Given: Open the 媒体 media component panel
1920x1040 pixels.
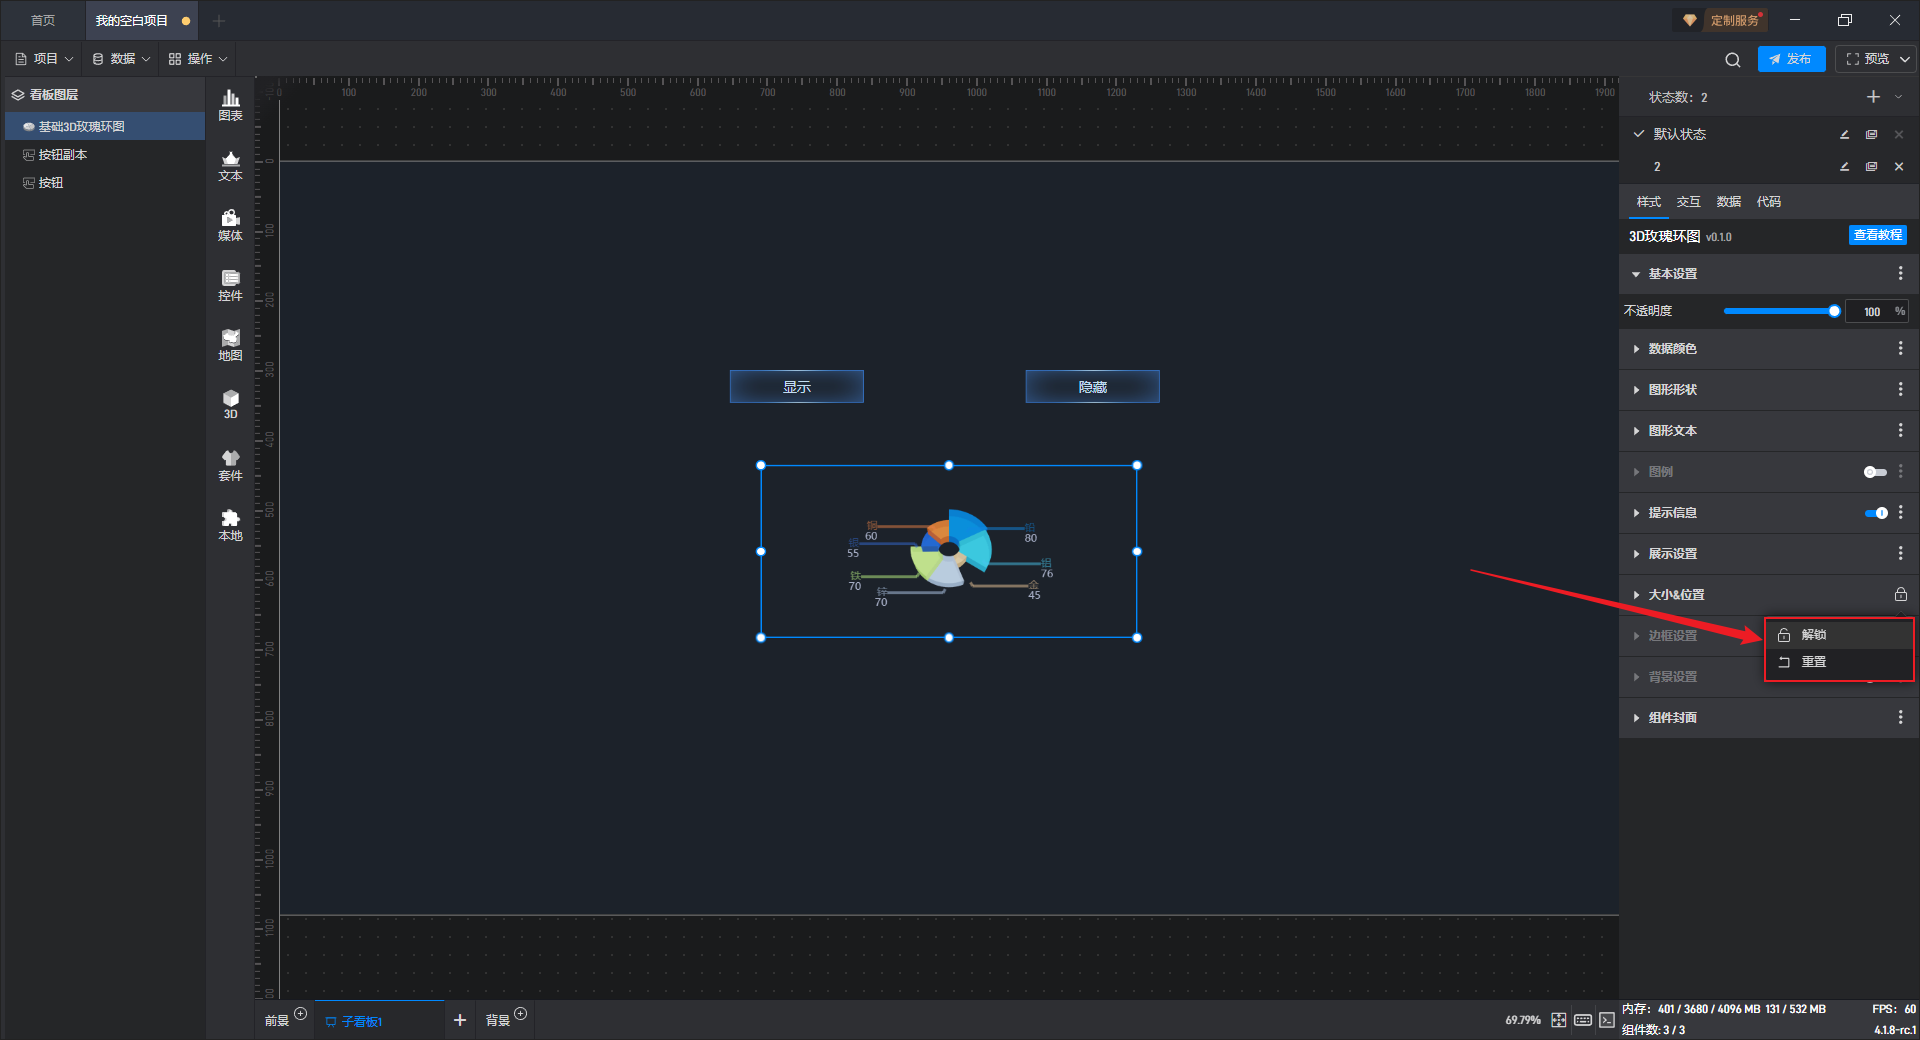Looking at the screenshot, I should click(x=230, y=225).
